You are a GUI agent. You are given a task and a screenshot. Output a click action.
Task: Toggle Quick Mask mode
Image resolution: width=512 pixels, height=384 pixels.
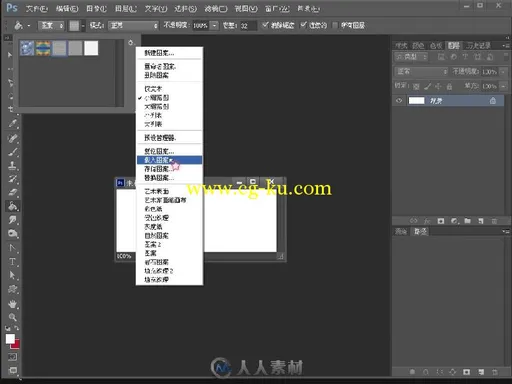pos(12,357)
